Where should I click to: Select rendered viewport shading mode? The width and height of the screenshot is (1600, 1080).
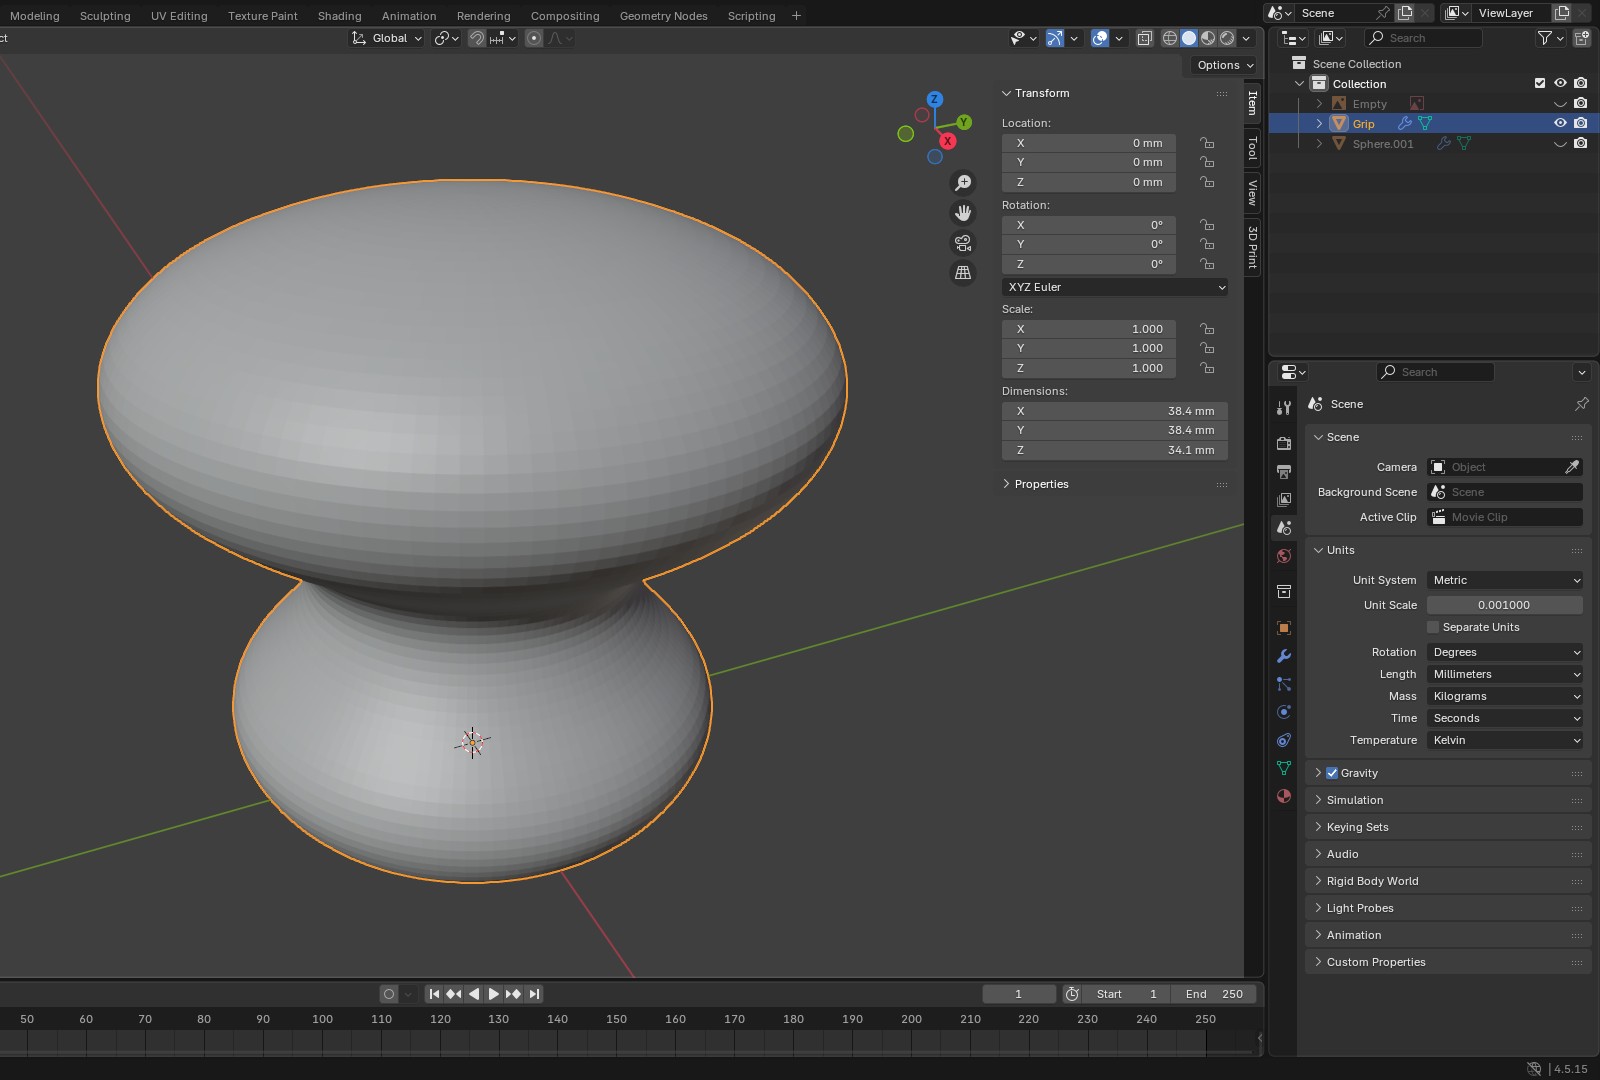click(1226, 38)
